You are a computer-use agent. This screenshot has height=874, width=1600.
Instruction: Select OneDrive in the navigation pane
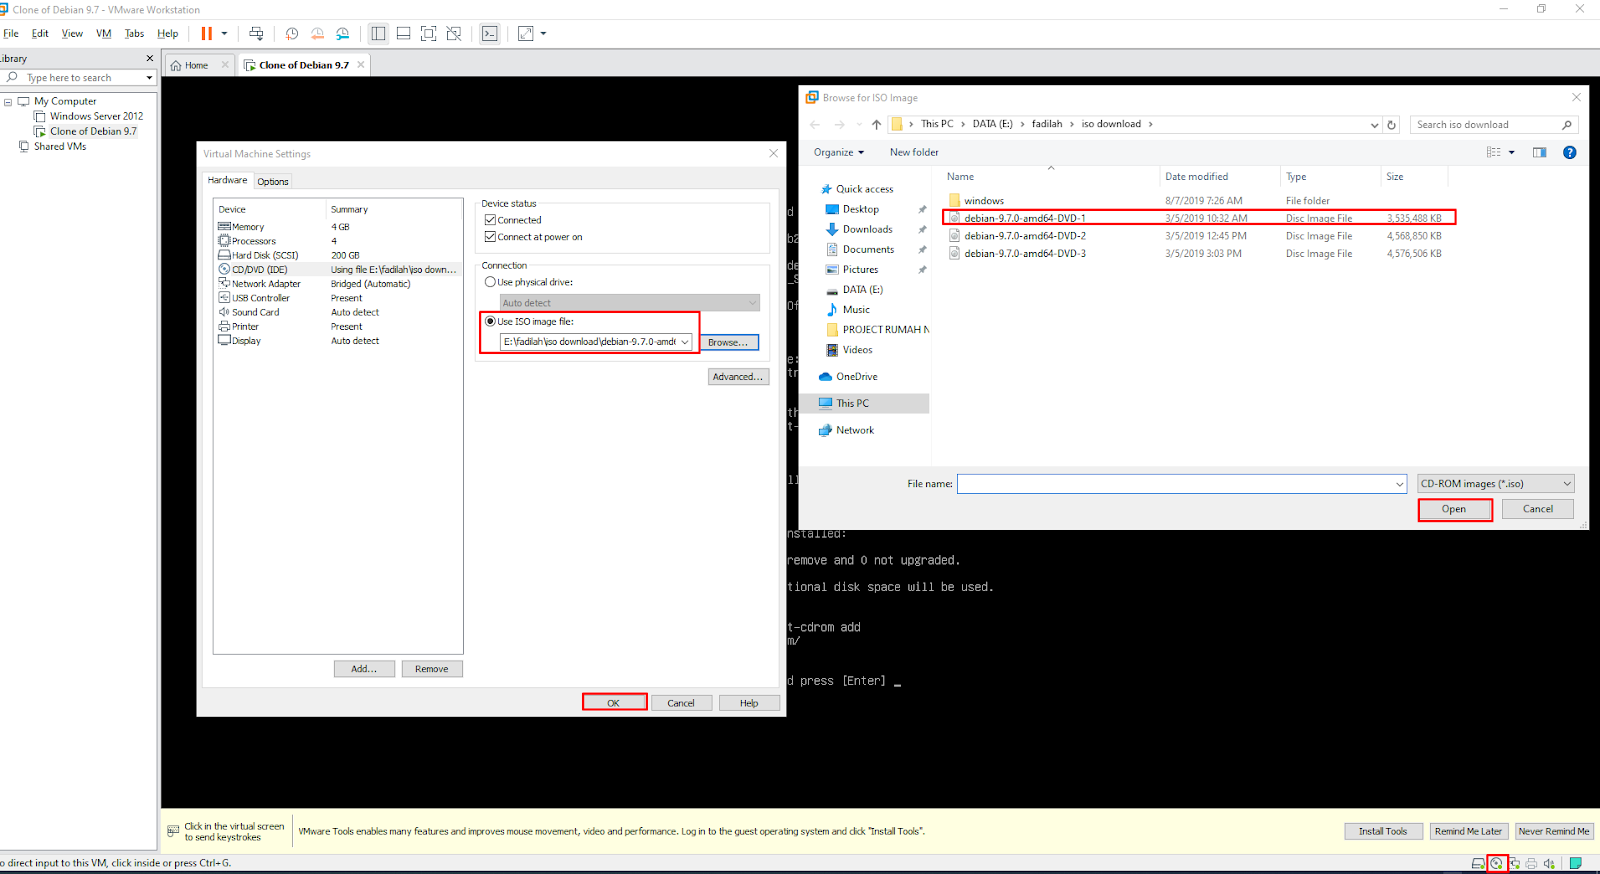(x=856, y=377)
